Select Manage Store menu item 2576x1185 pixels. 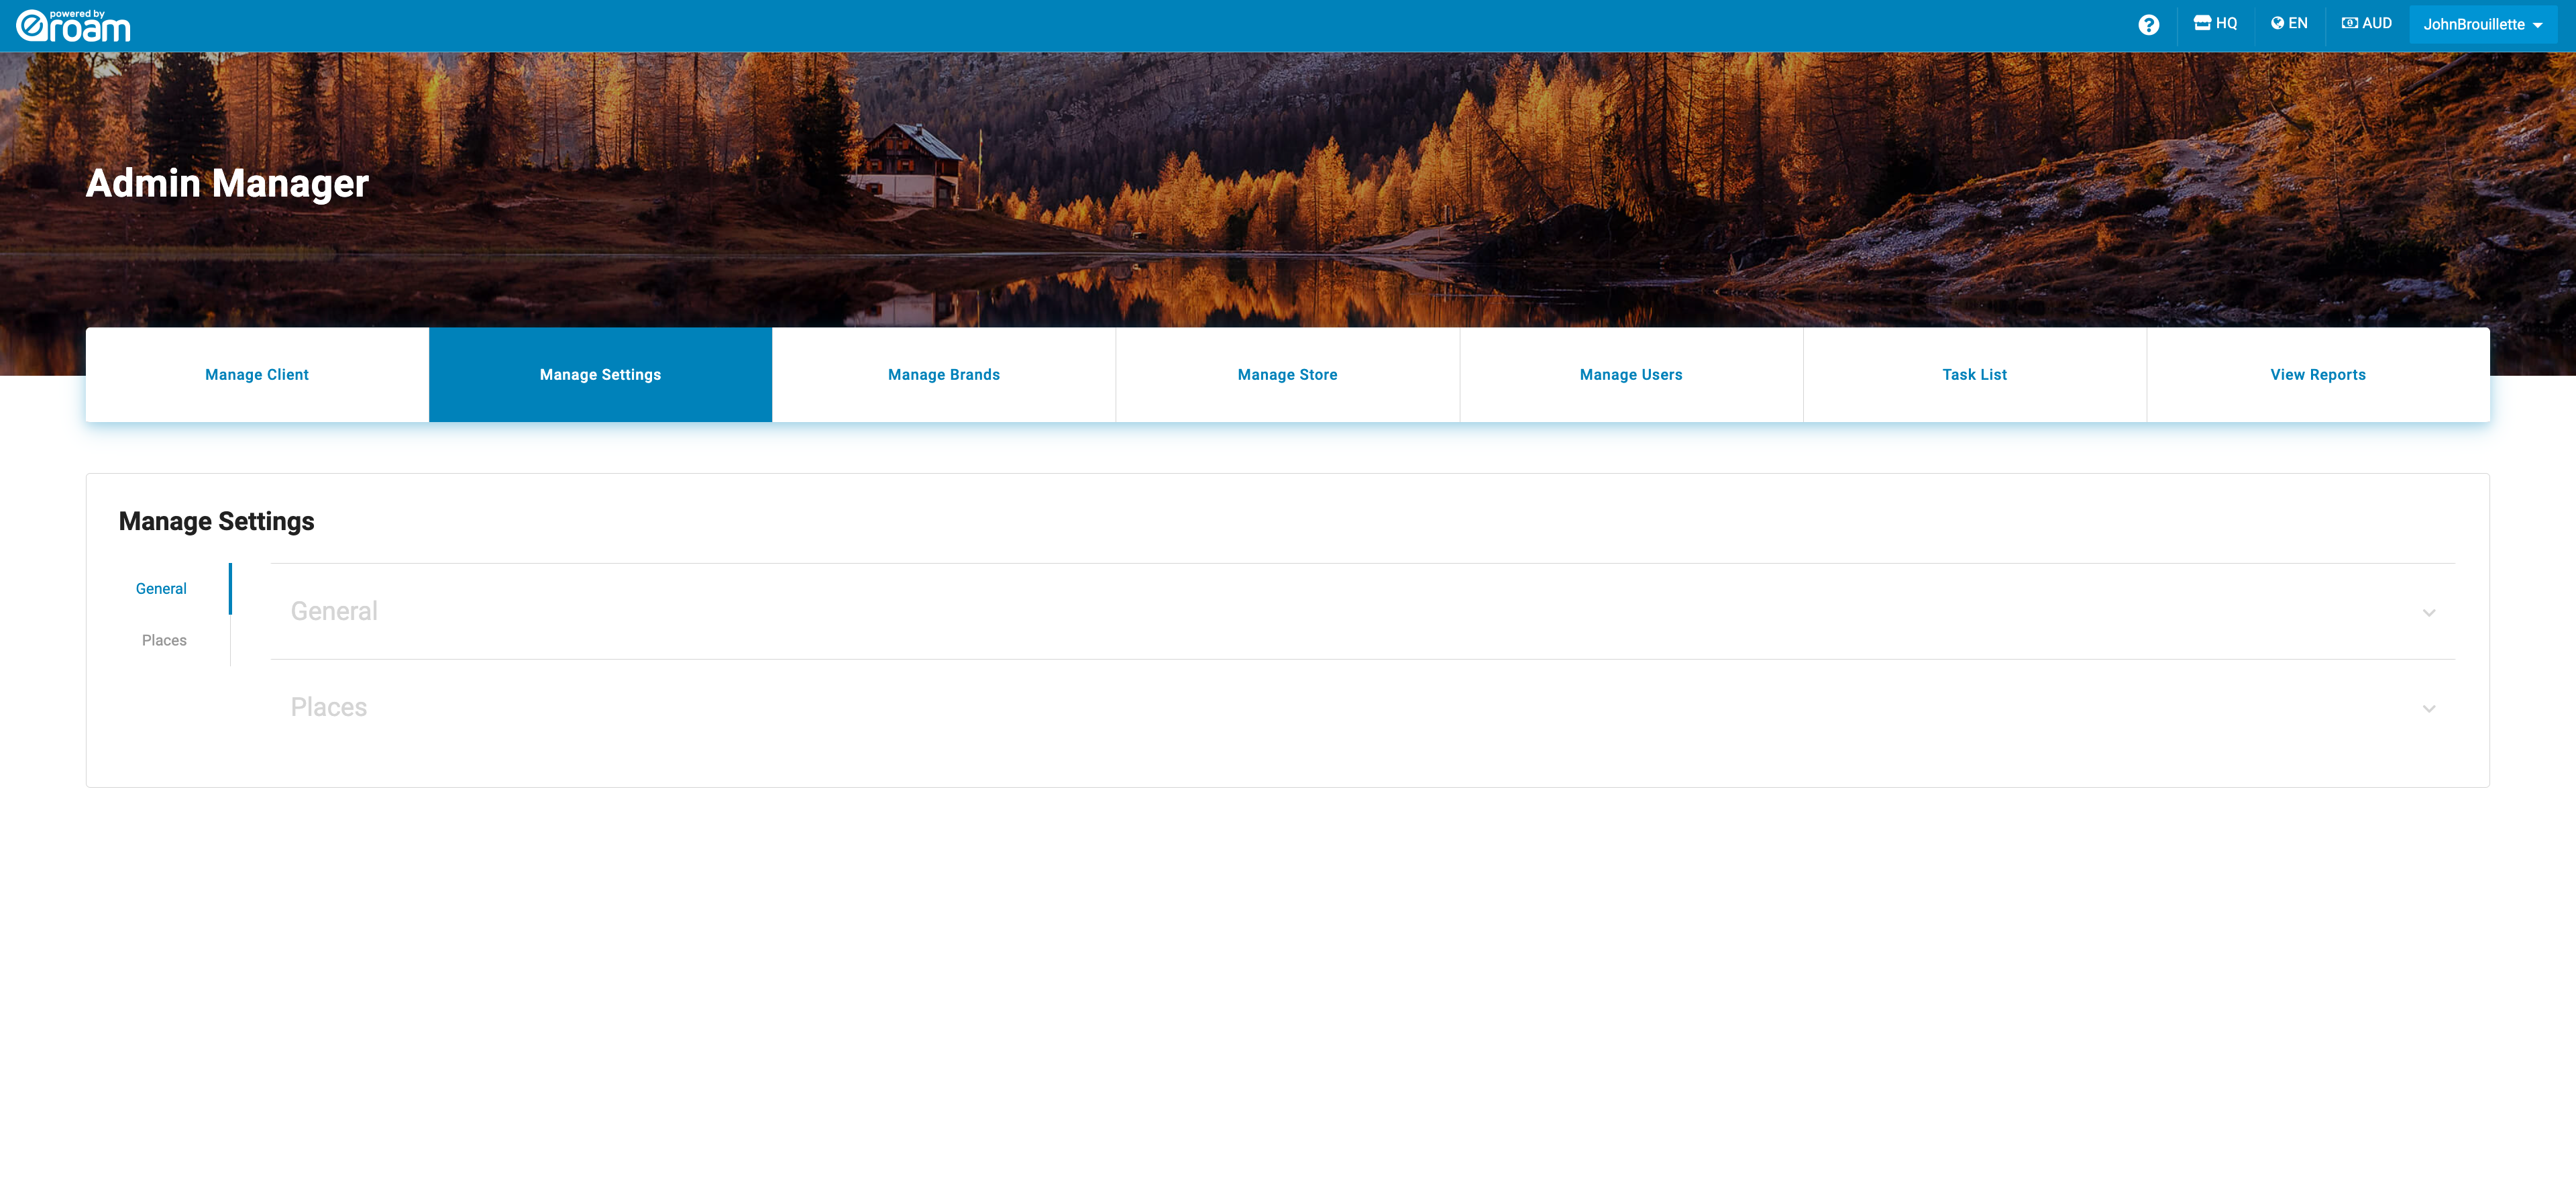pos(1287,374)
